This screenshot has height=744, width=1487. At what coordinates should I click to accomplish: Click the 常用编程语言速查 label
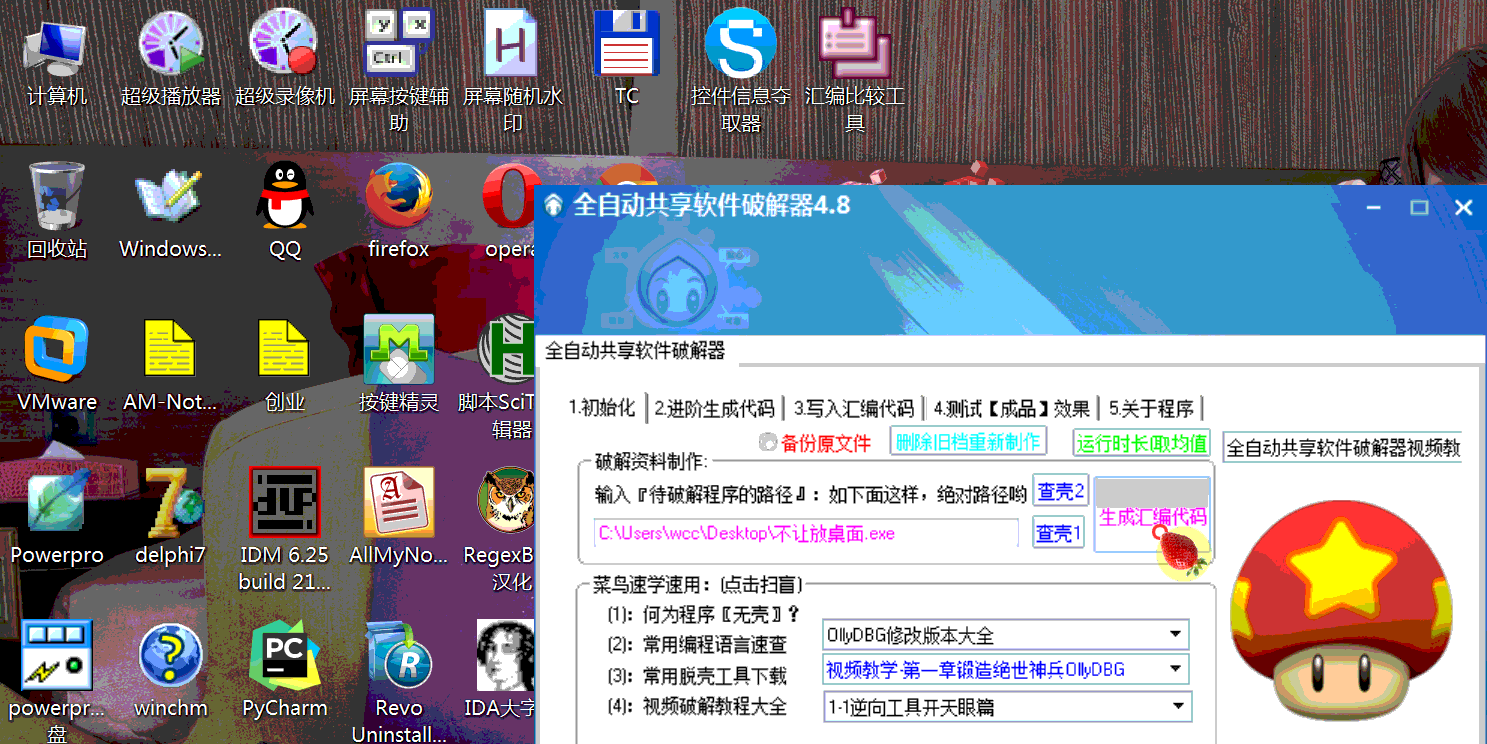tap(697, 645)
